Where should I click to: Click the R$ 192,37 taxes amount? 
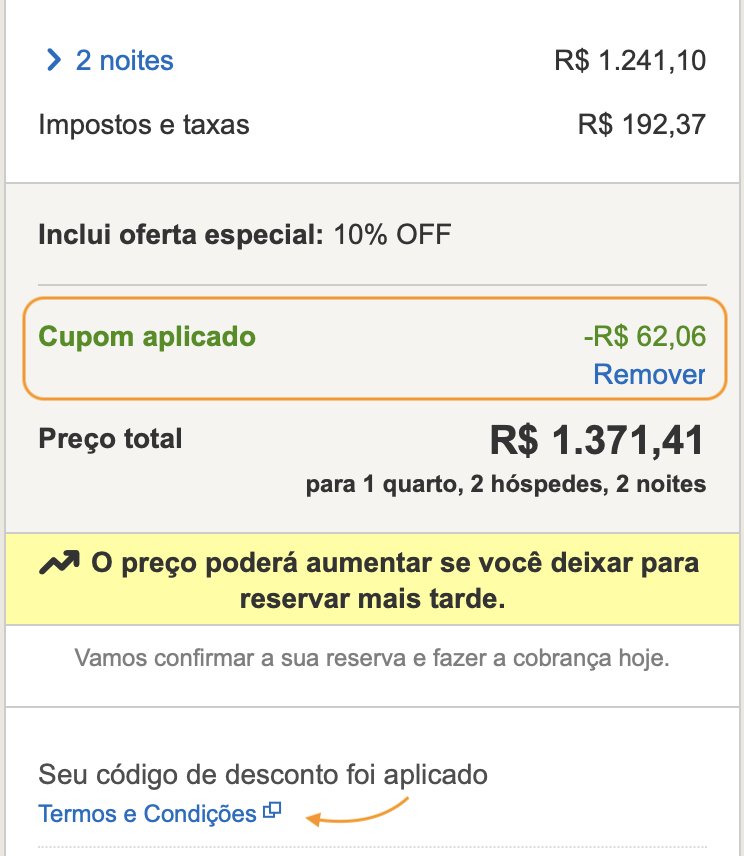click(642, 124)
